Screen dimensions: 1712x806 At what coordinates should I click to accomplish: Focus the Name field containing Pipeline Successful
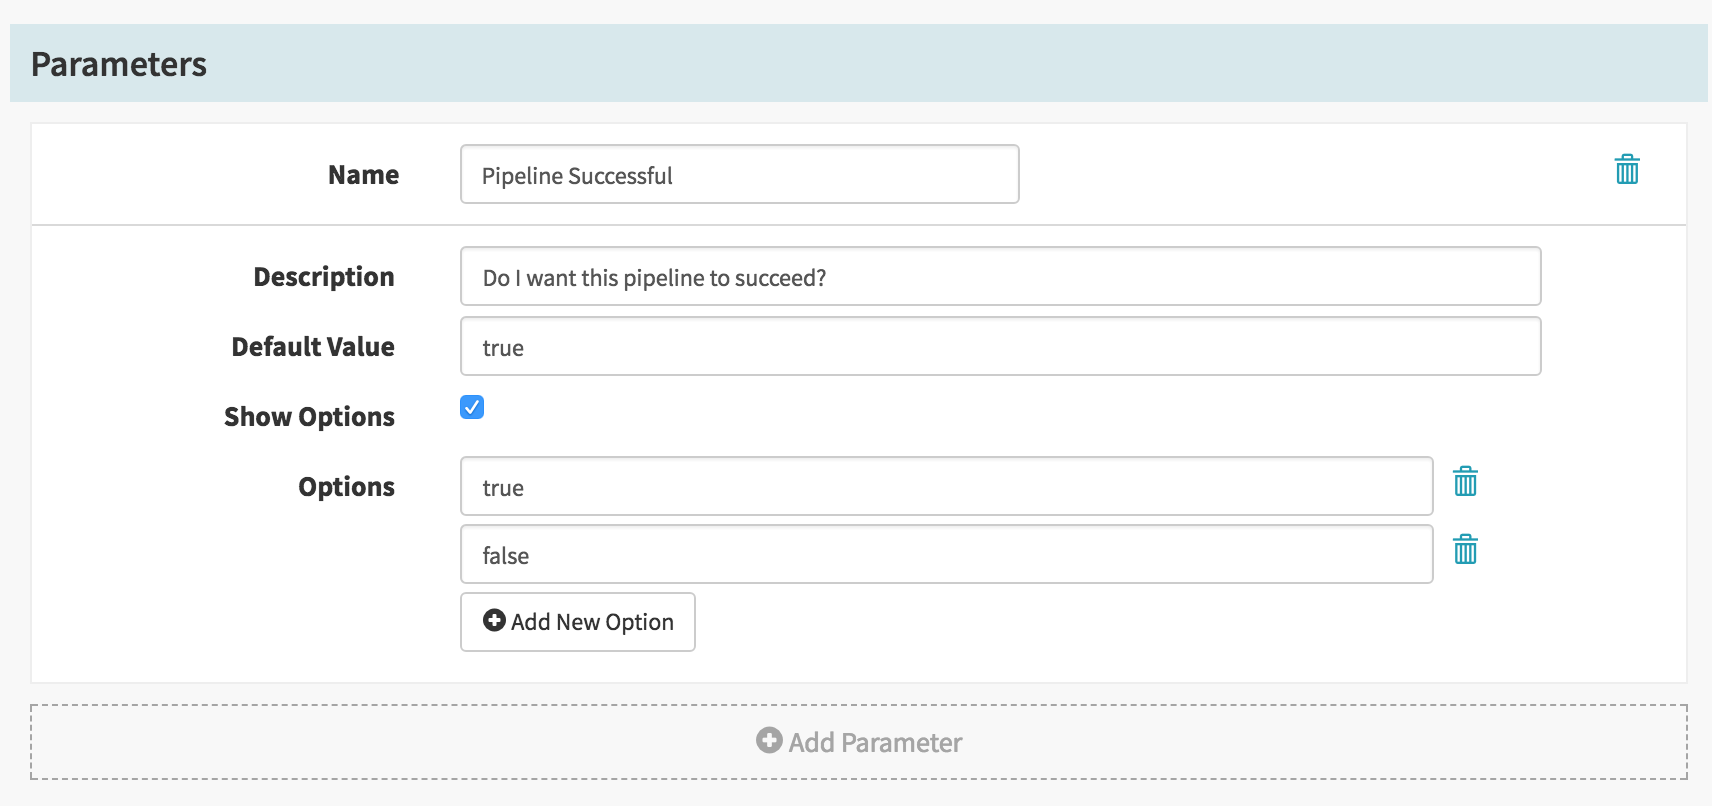tap(740, 174)
